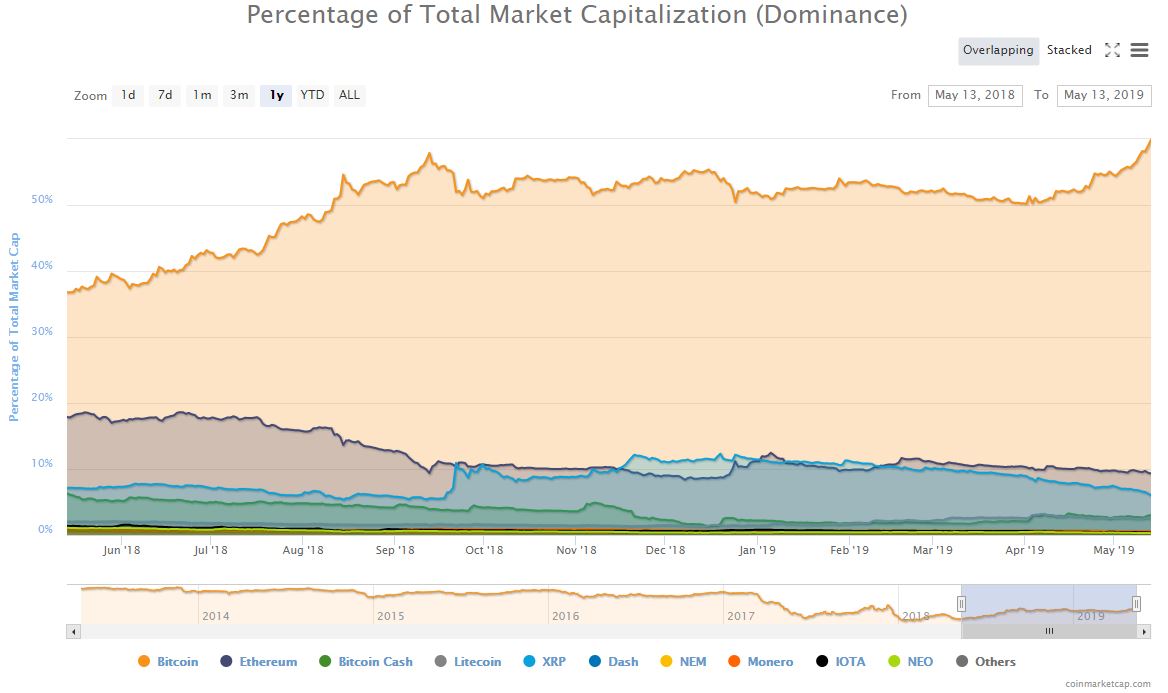Toggle Bitcoin Cash legend entry
The height and width of the screenshot is (693, 1168).
click(x=366, y=662)
